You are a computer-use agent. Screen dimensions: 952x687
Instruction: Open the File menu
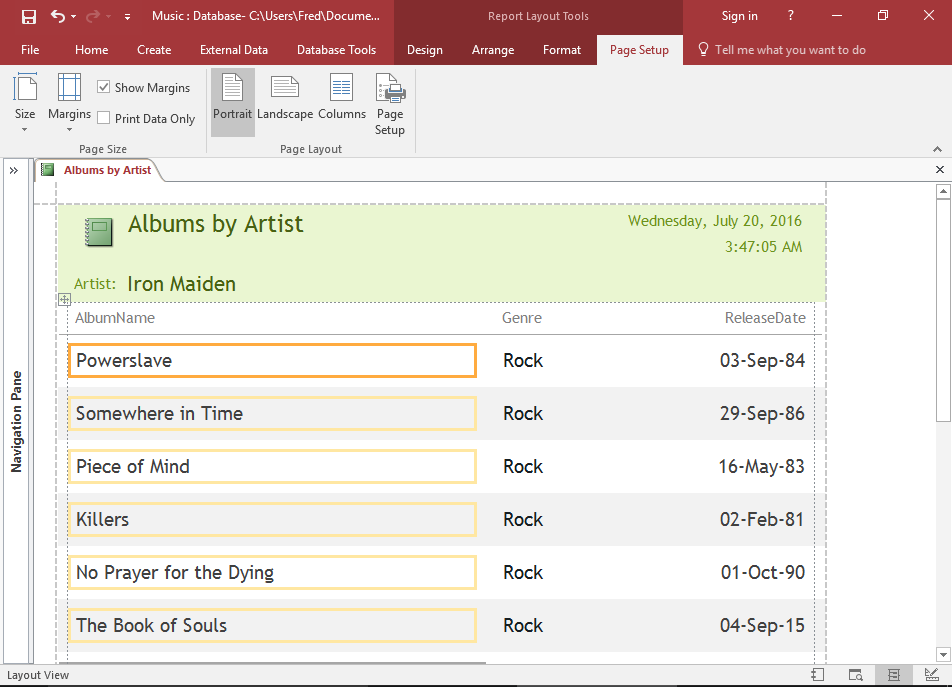pyautogui.click(x=30, y=50)
